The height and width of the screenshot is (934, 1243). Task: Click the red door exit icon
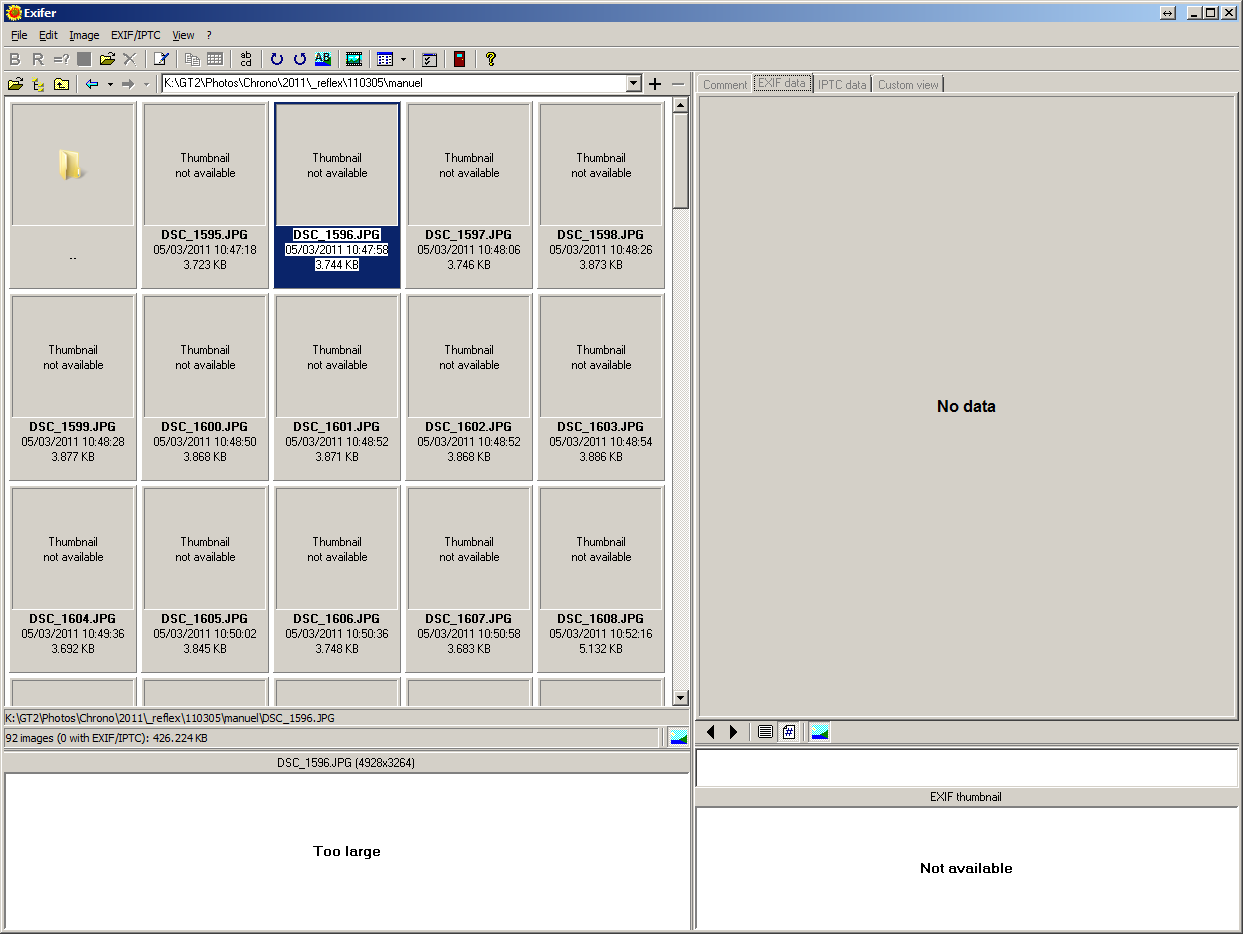click(x=459, y=59)
